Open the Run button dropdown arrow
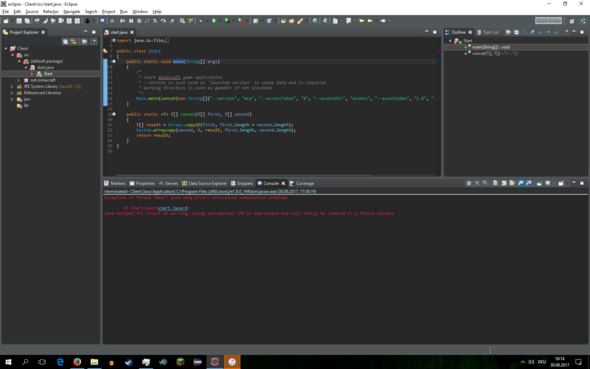Image resolution: width=590 pixels, height=369 pixels. pos(220,21)
